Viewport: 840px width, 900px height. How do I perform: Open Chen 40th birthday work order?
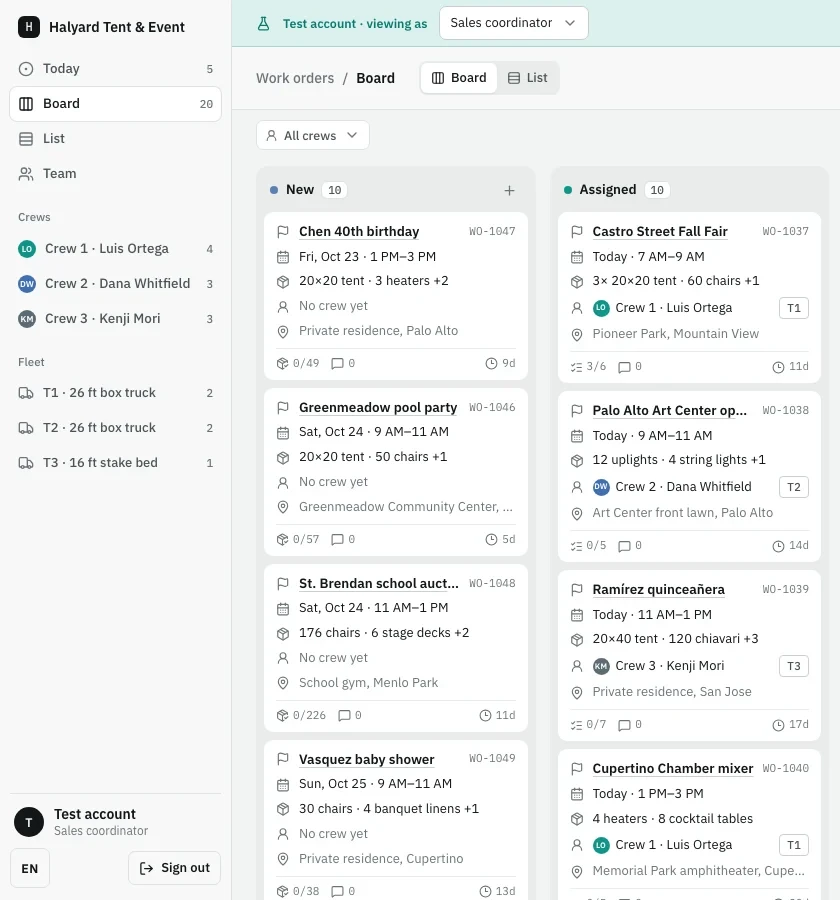pos(359,231)
